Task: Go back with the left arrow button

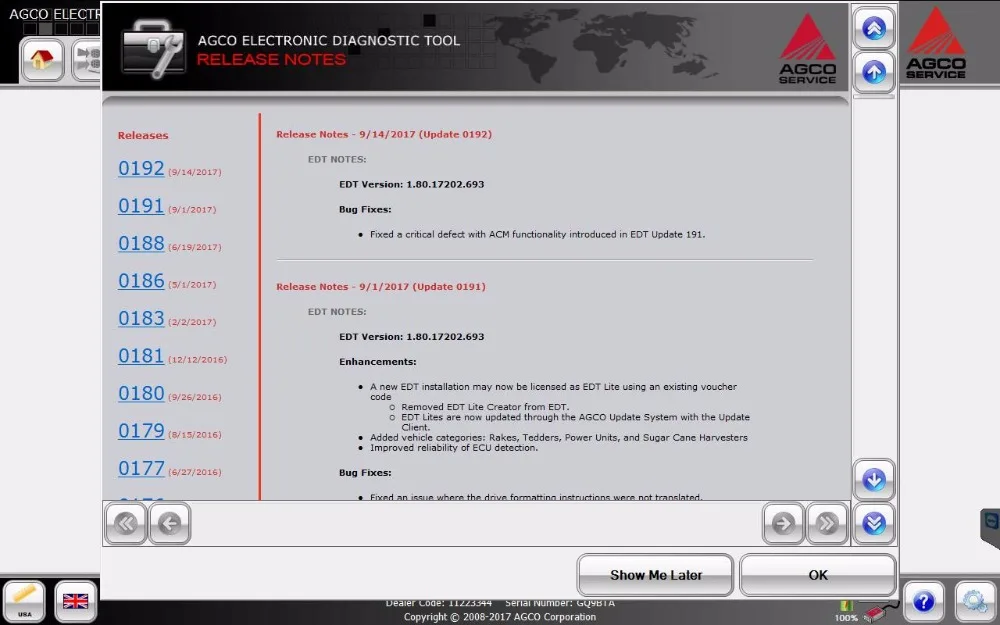Action: [170, 523]
